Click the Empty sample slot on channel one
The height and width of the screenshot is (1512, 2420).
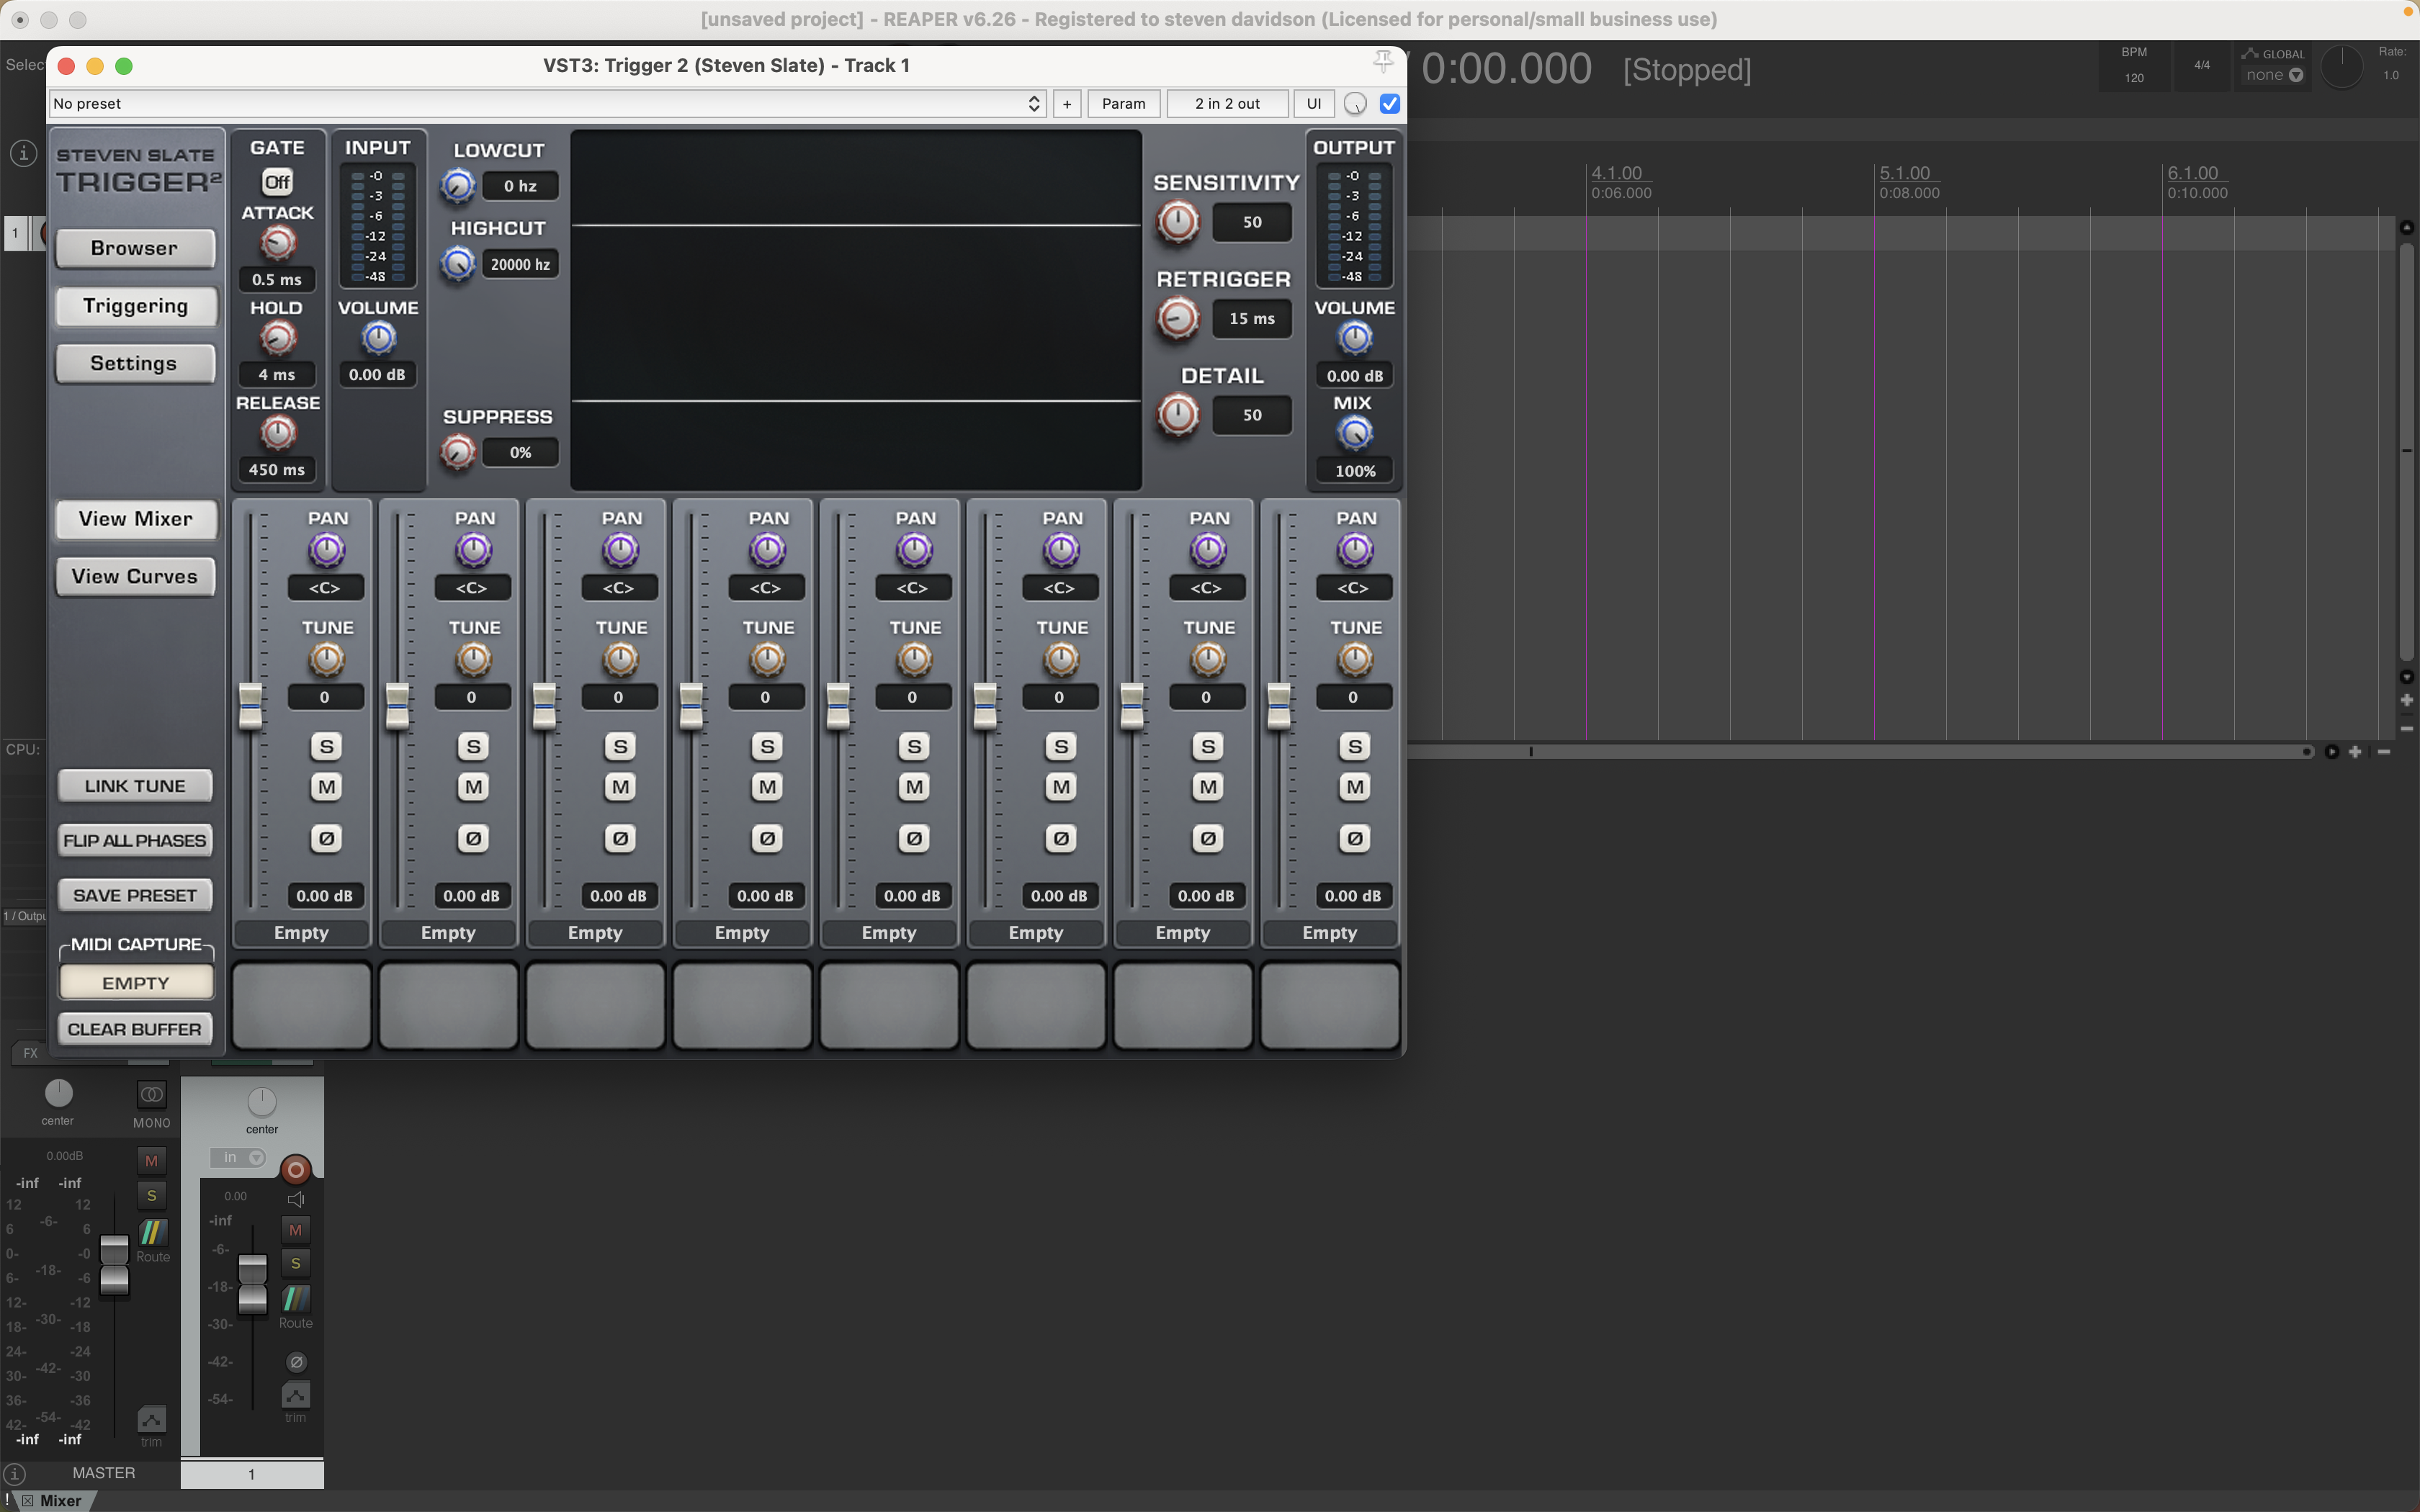(x=300, y=932)
